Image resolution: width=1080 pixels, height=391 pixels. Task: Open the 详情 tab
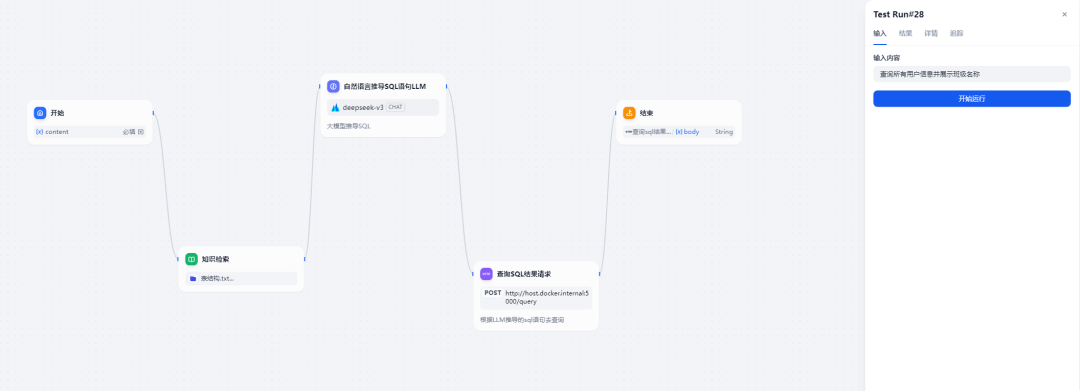(931, 33)
